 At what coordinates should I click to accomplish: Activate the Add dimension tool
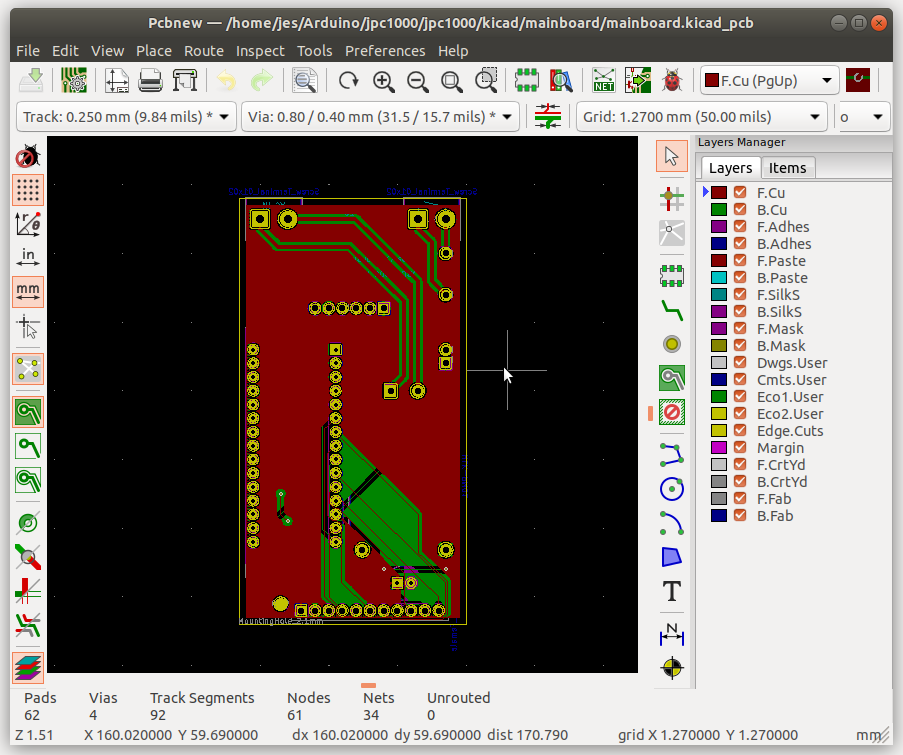tap(672, 632)
